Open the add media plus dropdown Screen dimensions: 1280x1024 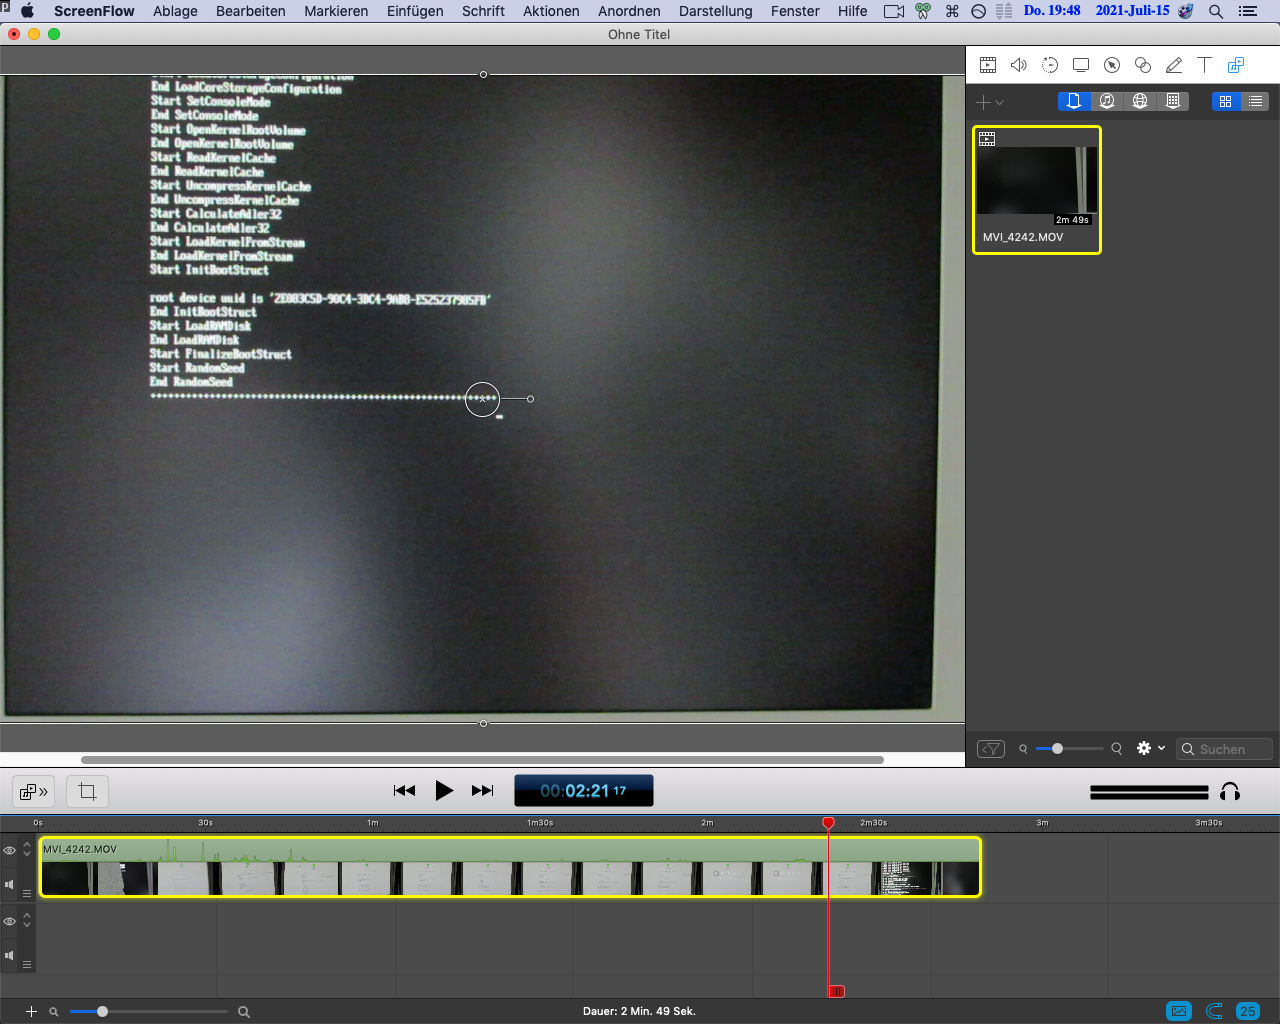(989, 102)
